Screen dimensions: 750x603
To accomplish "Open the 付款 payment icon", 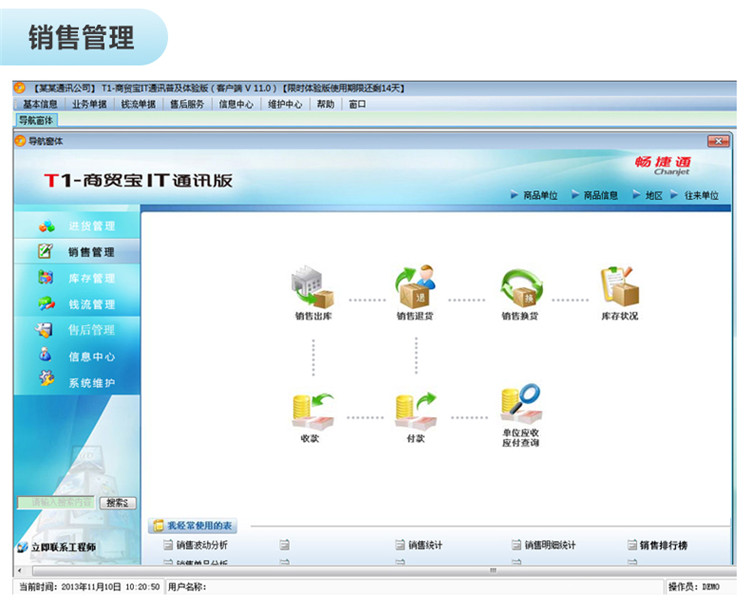I will (416, 411).
